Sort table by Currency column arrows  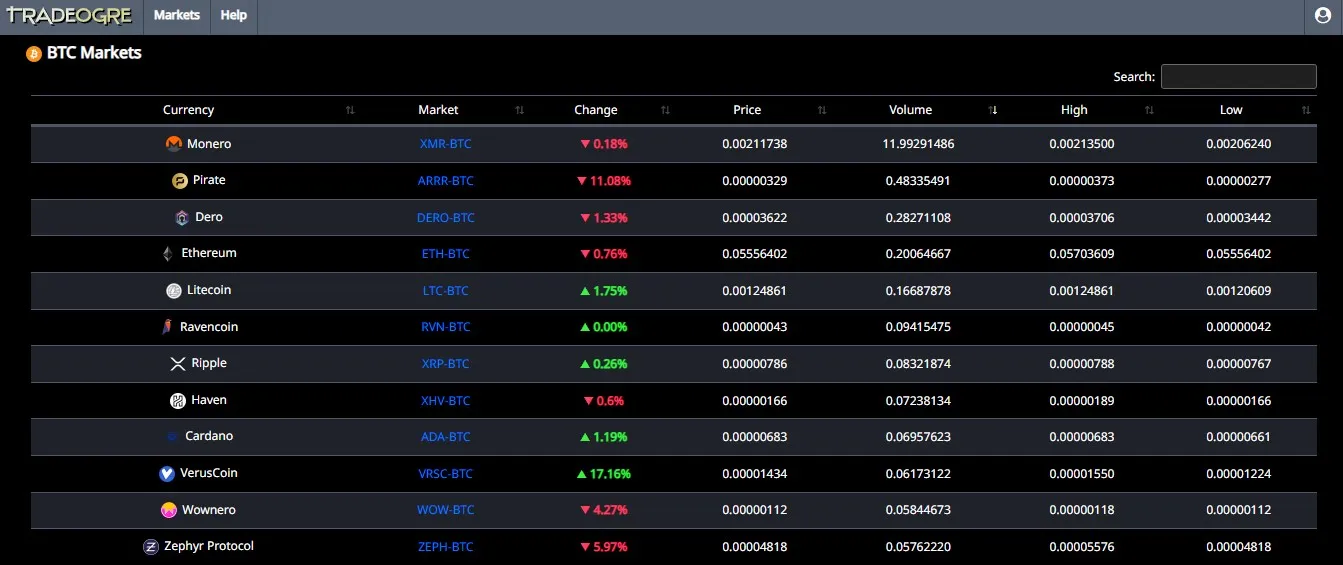click(x=350, y=110)
